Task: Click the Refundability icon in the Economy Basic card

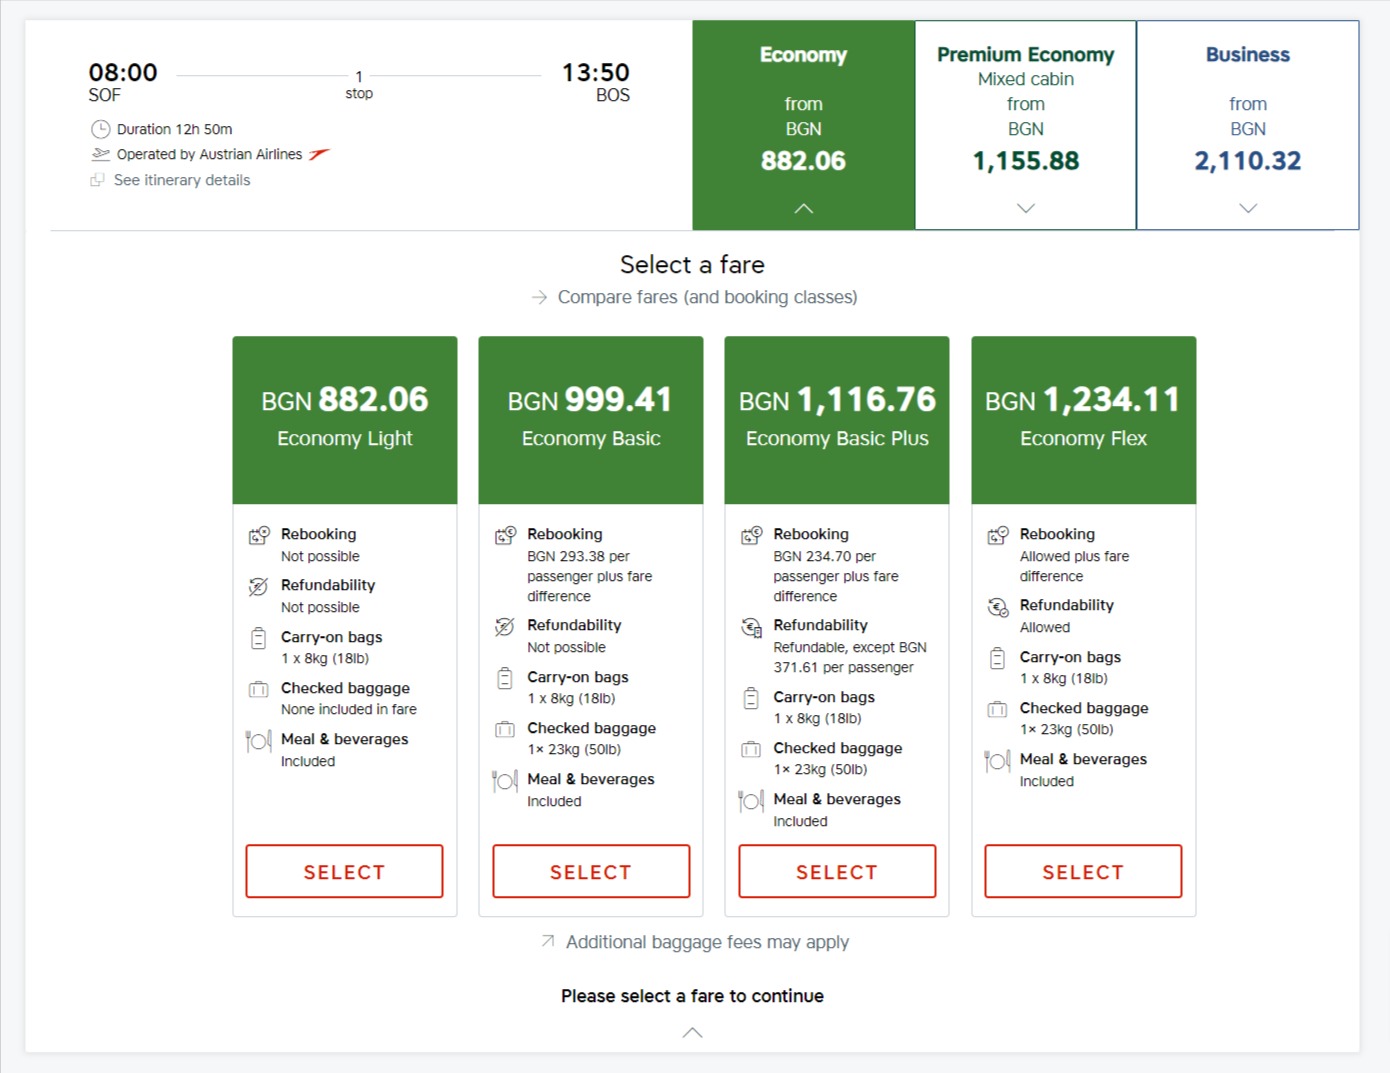Action: click(x=504, y=626)
